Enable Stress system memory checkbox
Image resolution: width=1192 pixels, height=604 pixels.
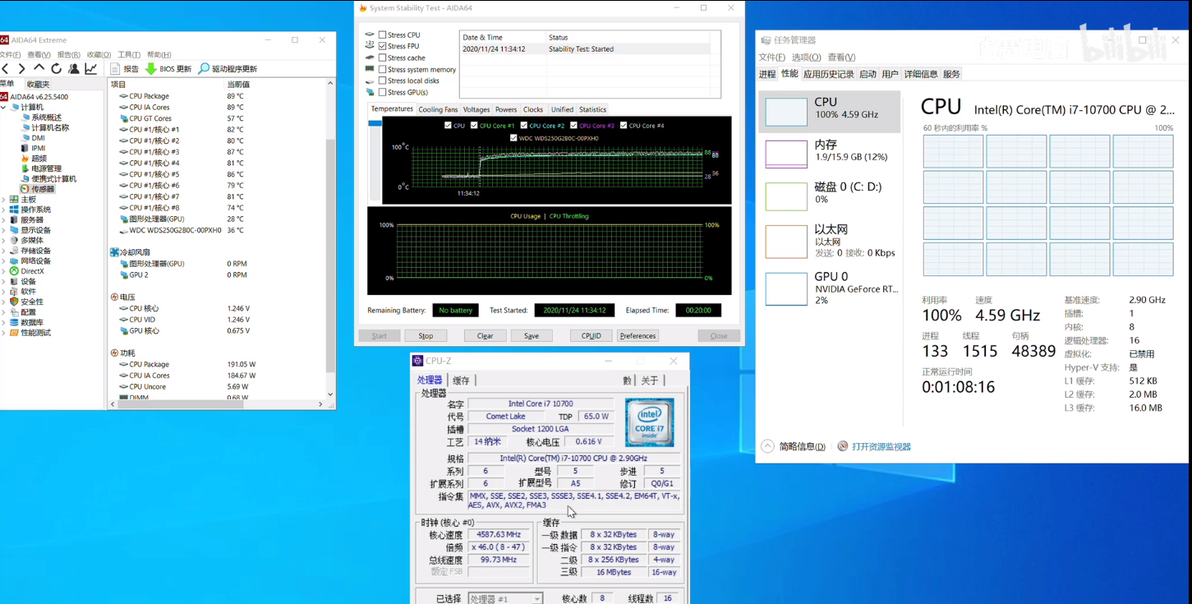[382, 69]
